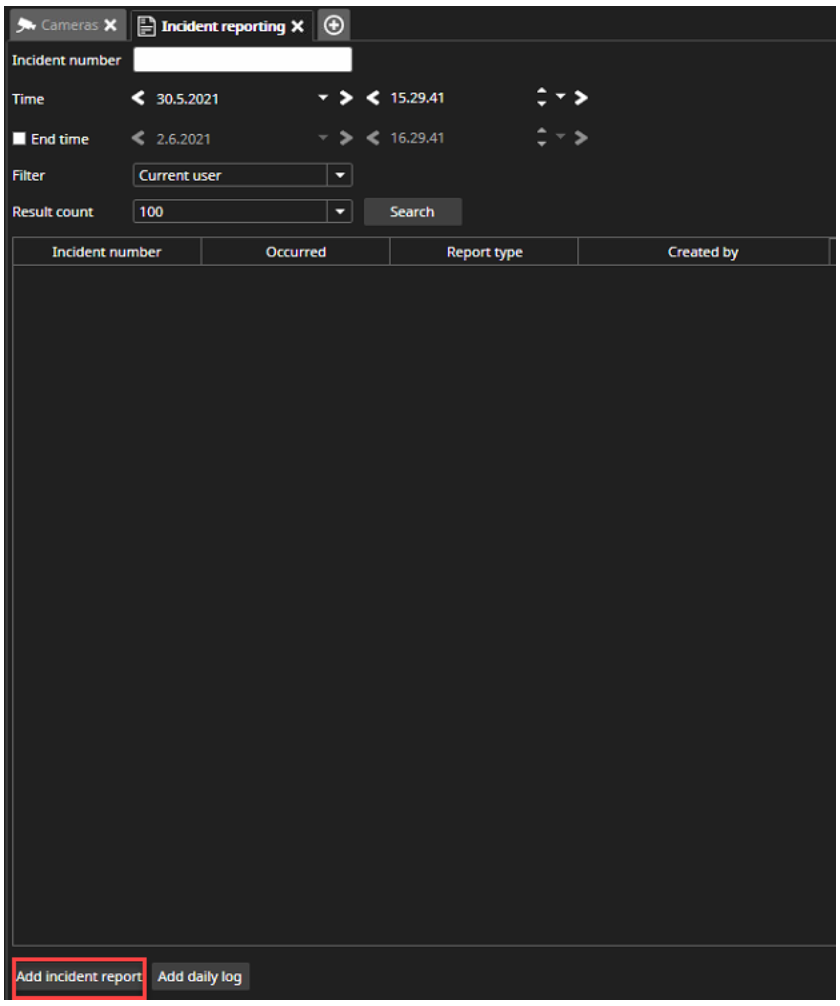Increase the 16.29.41 end time spinner
The height and width of the screenshot is (1006, 840).
[x=542, y=132]
